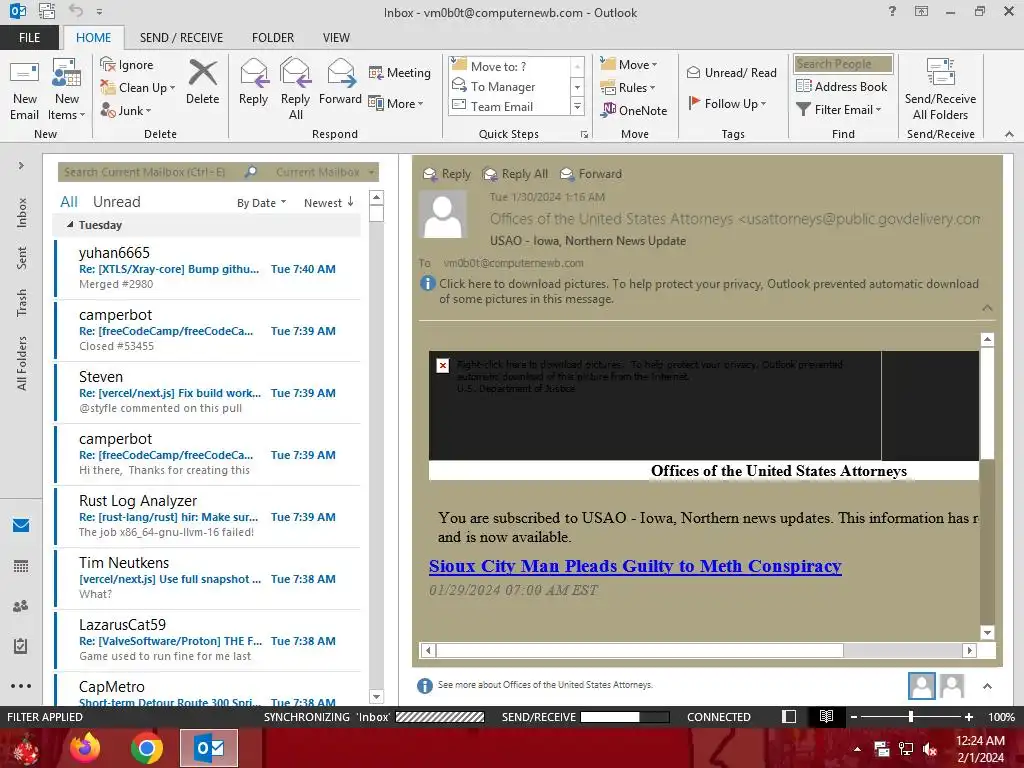
Task: Expand the people pane
Action: (987, 686)
